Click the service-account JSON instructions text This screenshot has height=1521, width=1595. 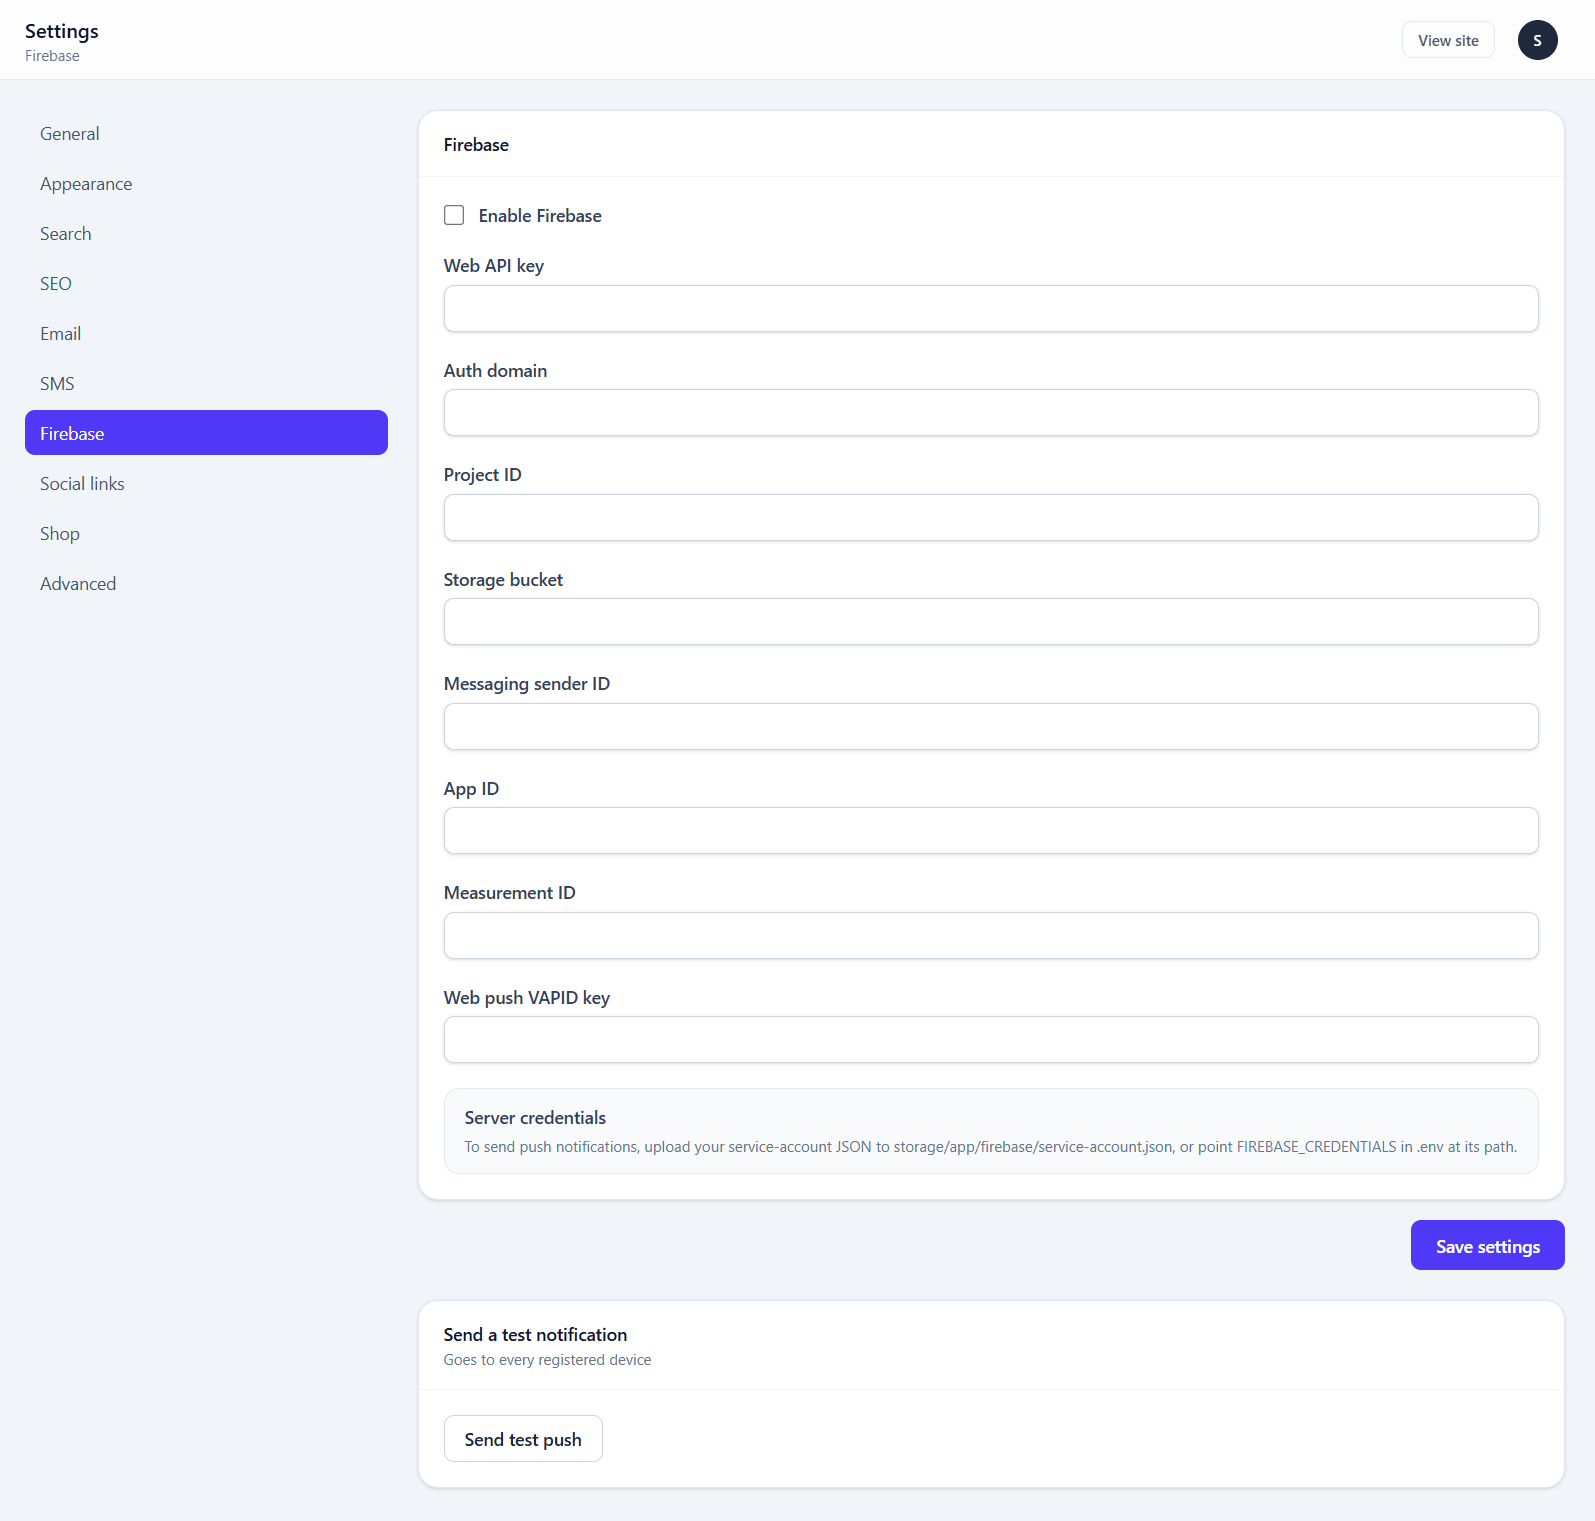point(991,1147)
